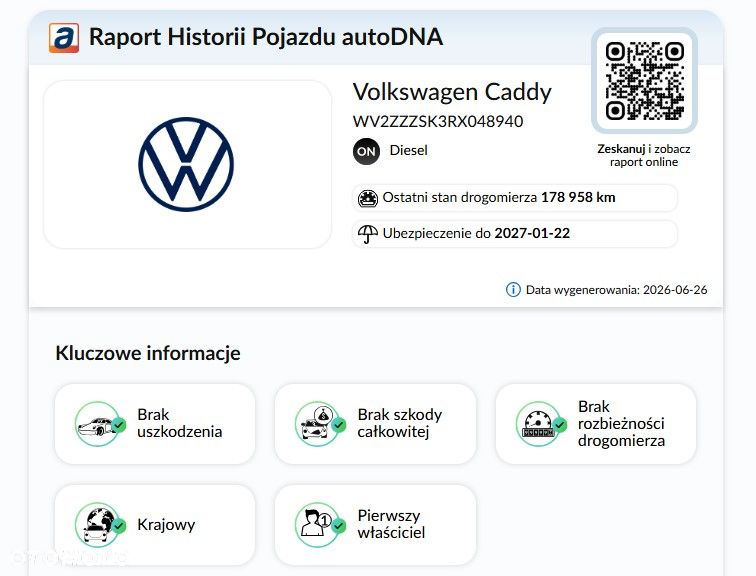Image resolution: width=756 pixels, height=576 pixels.
Task: Click the Volkswagen Caddy title
Action: click(452, 92)
